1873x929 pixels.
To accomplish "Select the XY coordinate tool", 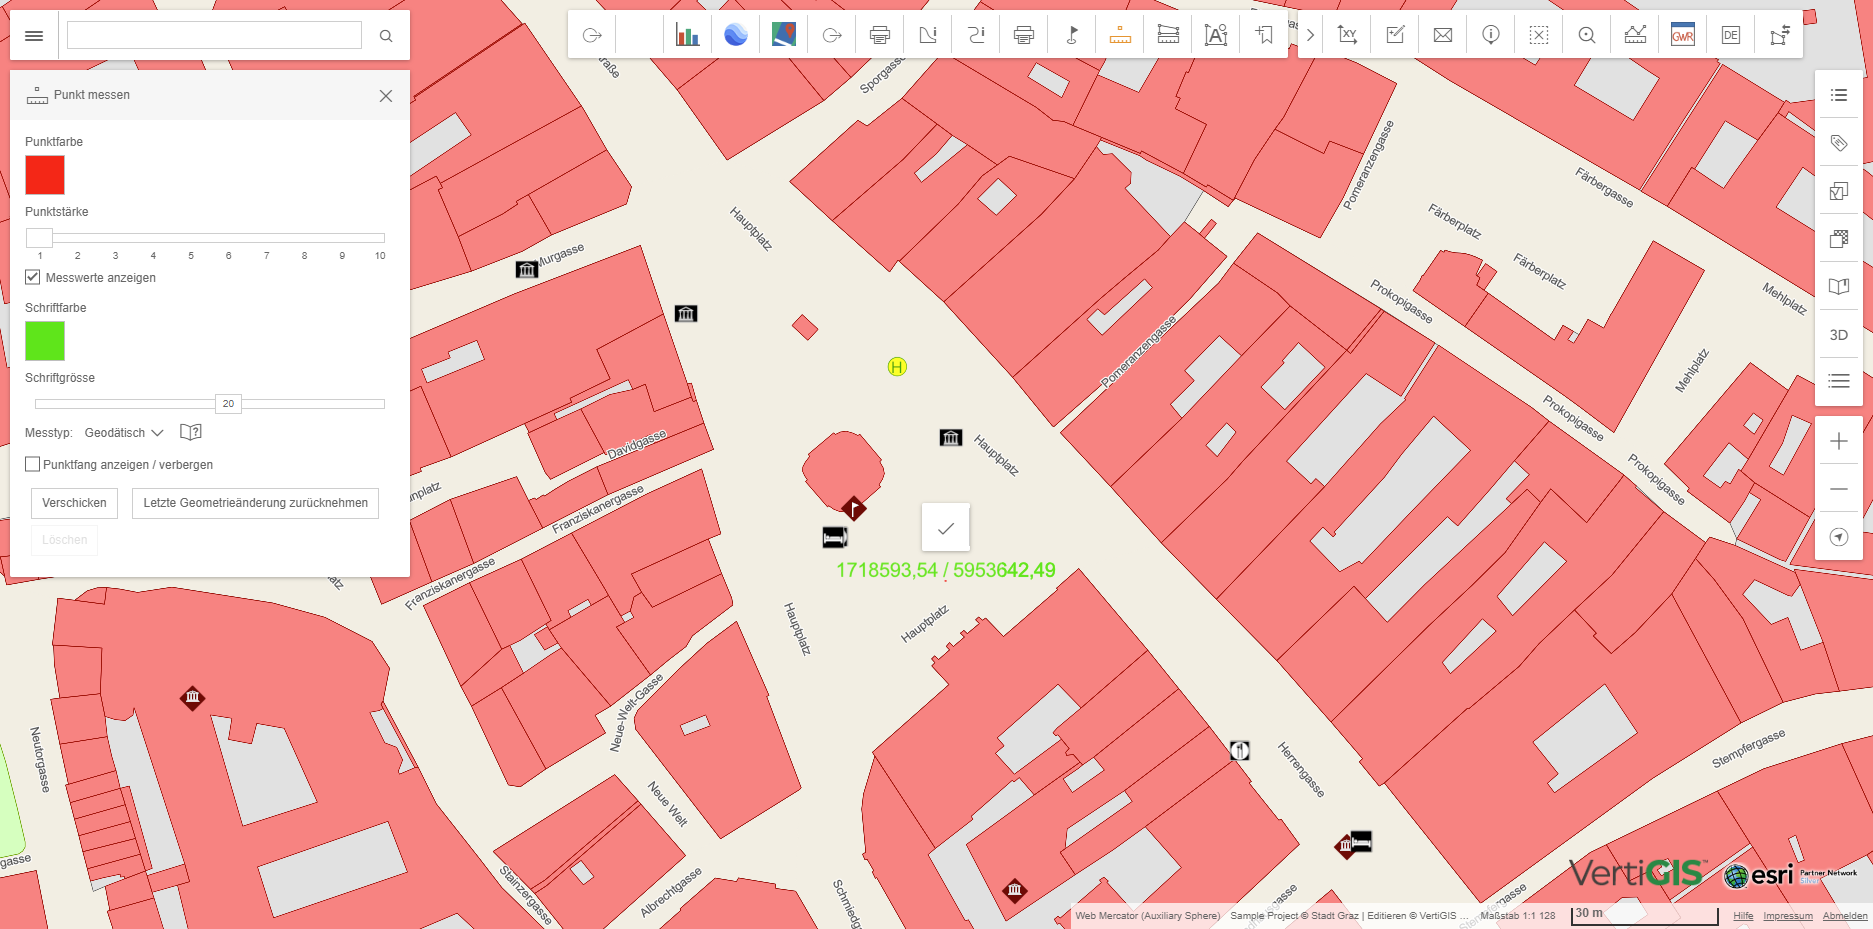I will 1347,35.
